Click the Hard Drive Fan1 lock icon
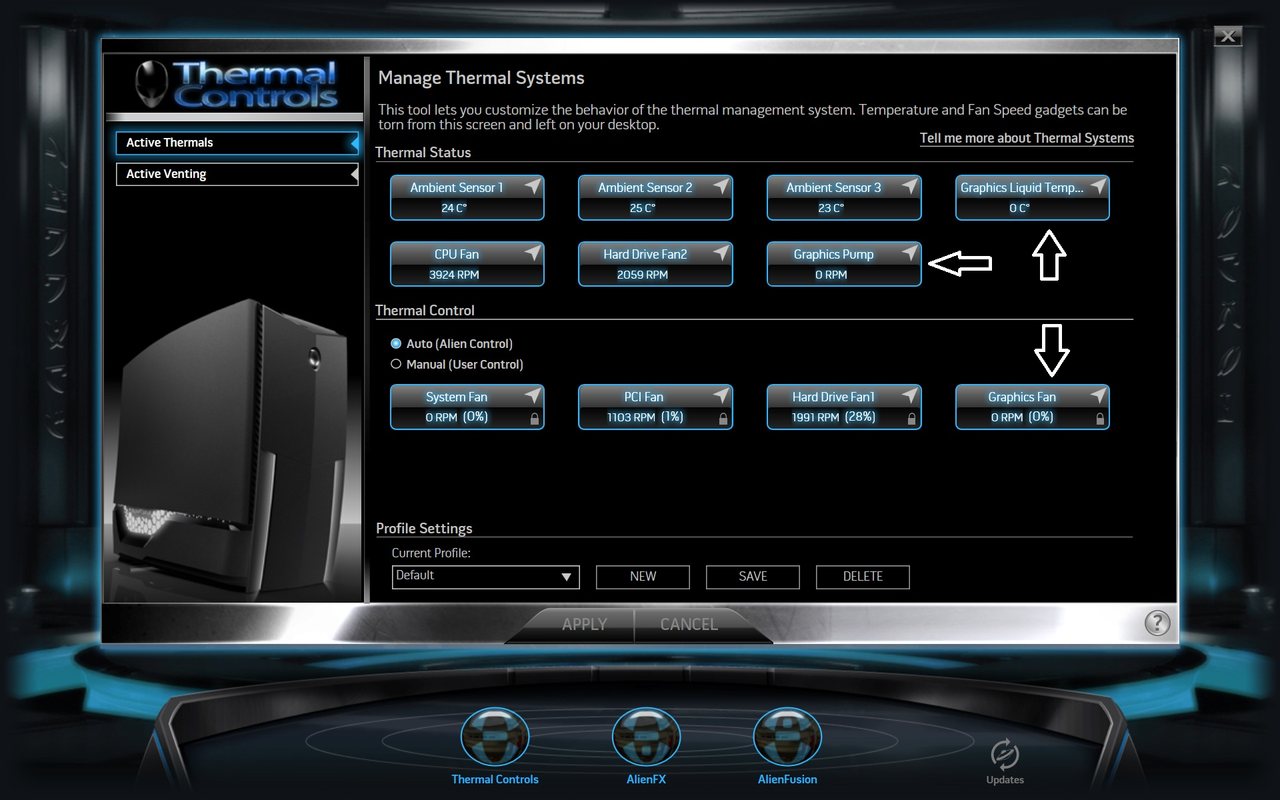This screenshot has height=800, width=1280. (x=911, y=419)
